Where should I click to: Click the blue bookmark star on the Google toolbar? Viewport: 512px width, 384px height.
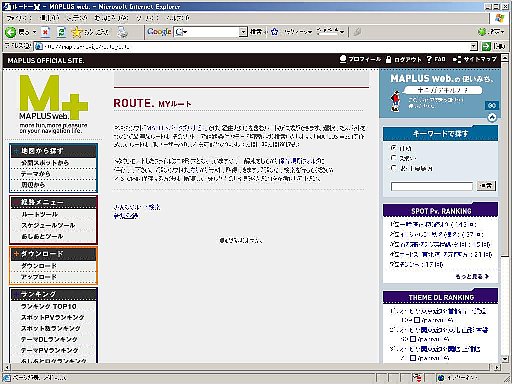point(275,32)
